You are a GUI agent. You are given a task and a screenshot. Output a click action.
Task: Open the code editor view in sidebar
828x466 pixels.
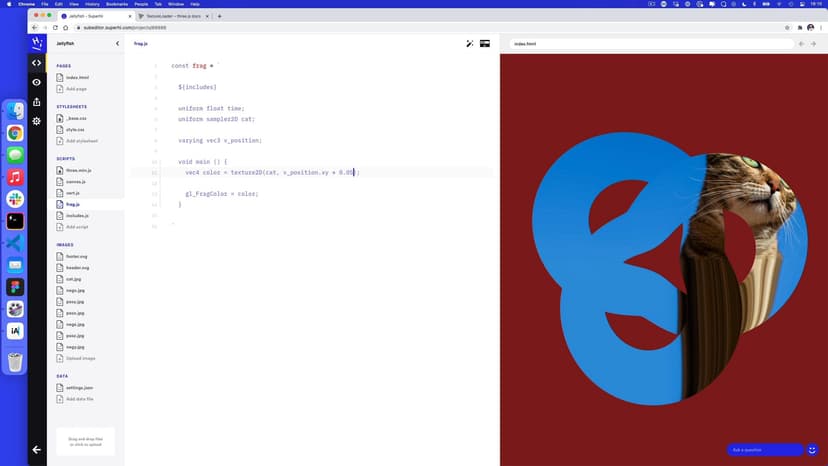(37, 63)
